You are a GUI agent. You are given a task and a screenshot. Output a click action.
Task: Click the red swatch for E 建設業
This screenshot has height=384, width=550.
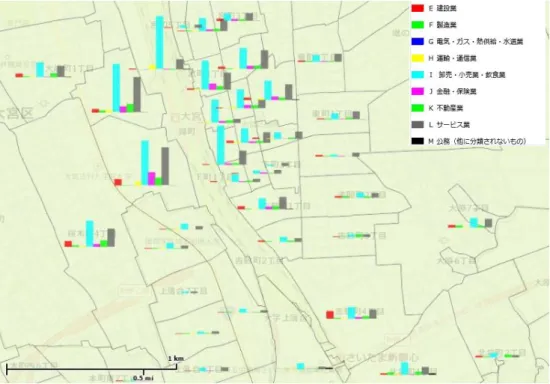[x=417, y=8]
